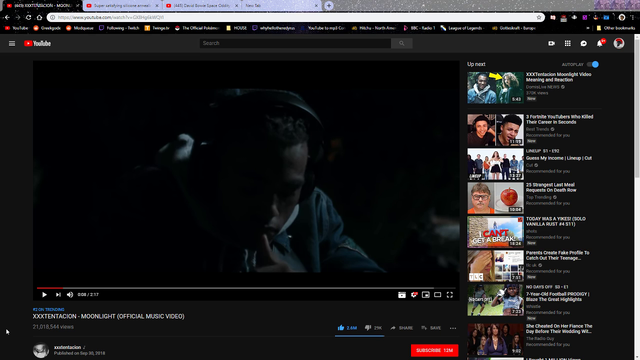
Task: Open the YouTube bookmark
Action: coord(16,28)
